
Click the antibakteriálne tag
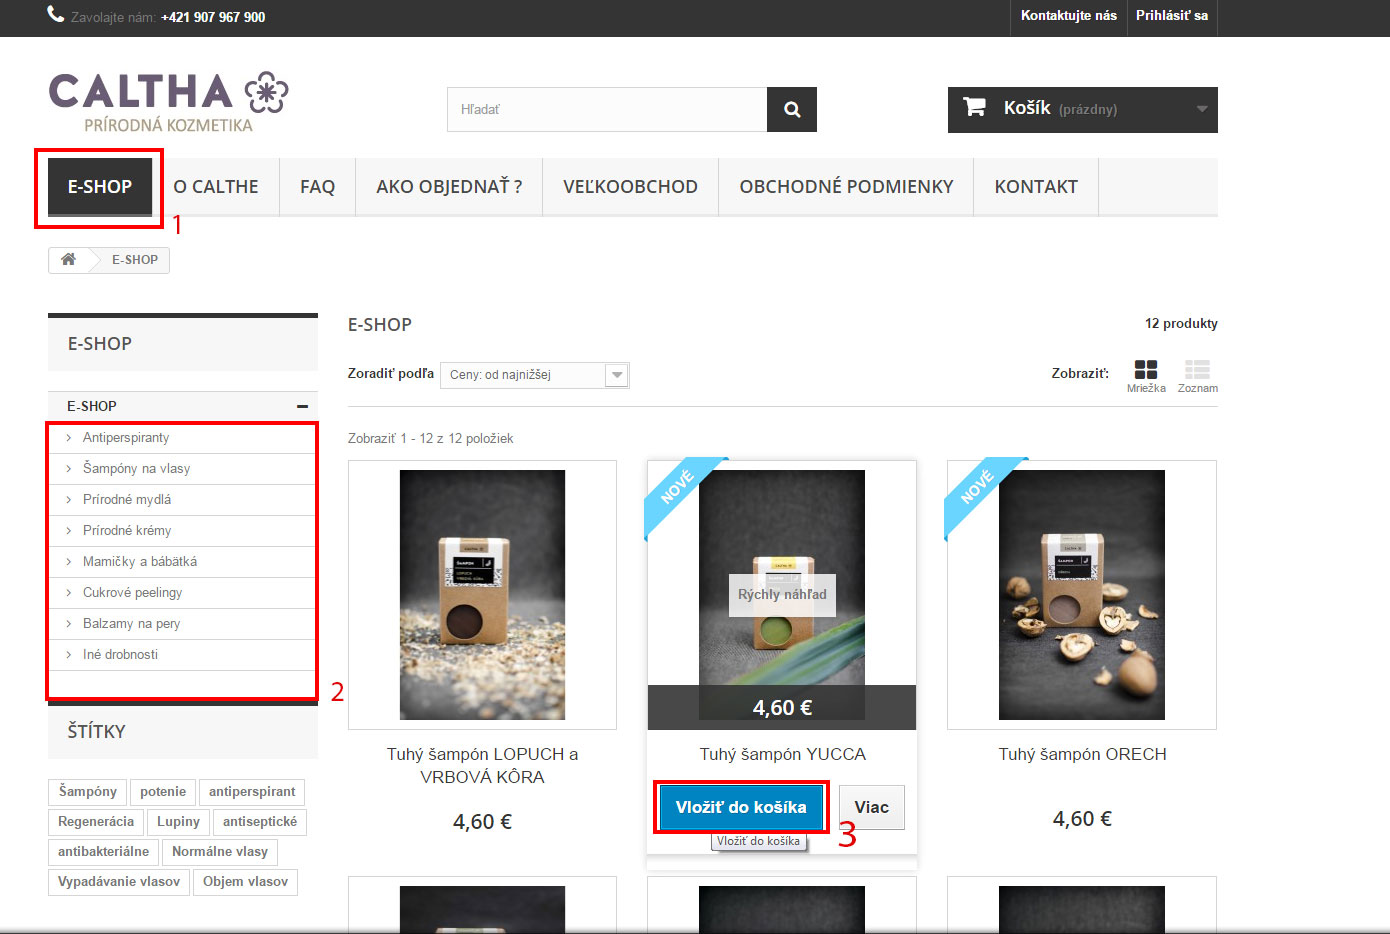click(x=104, y=852)
